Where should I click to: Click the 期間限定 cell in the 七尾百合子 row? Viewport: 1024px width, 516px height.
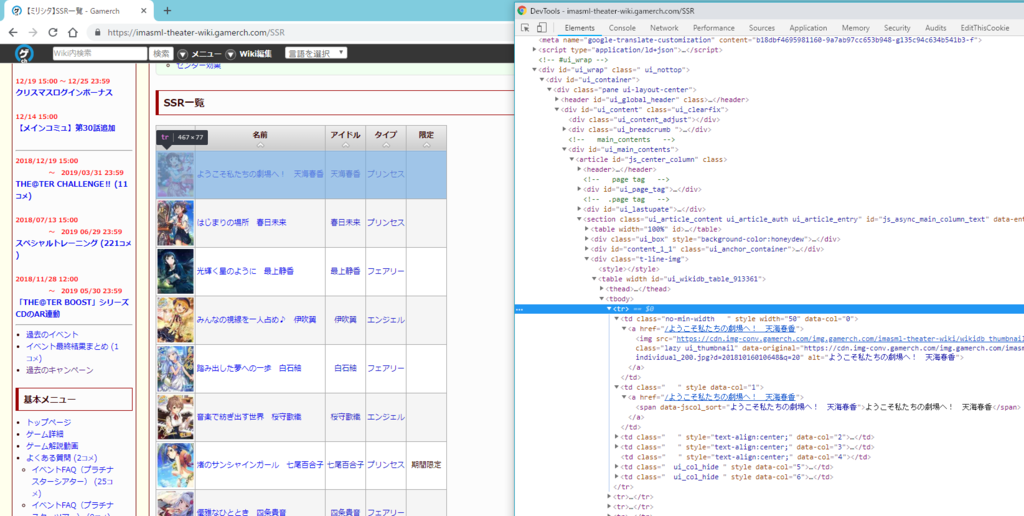(426, 465)
